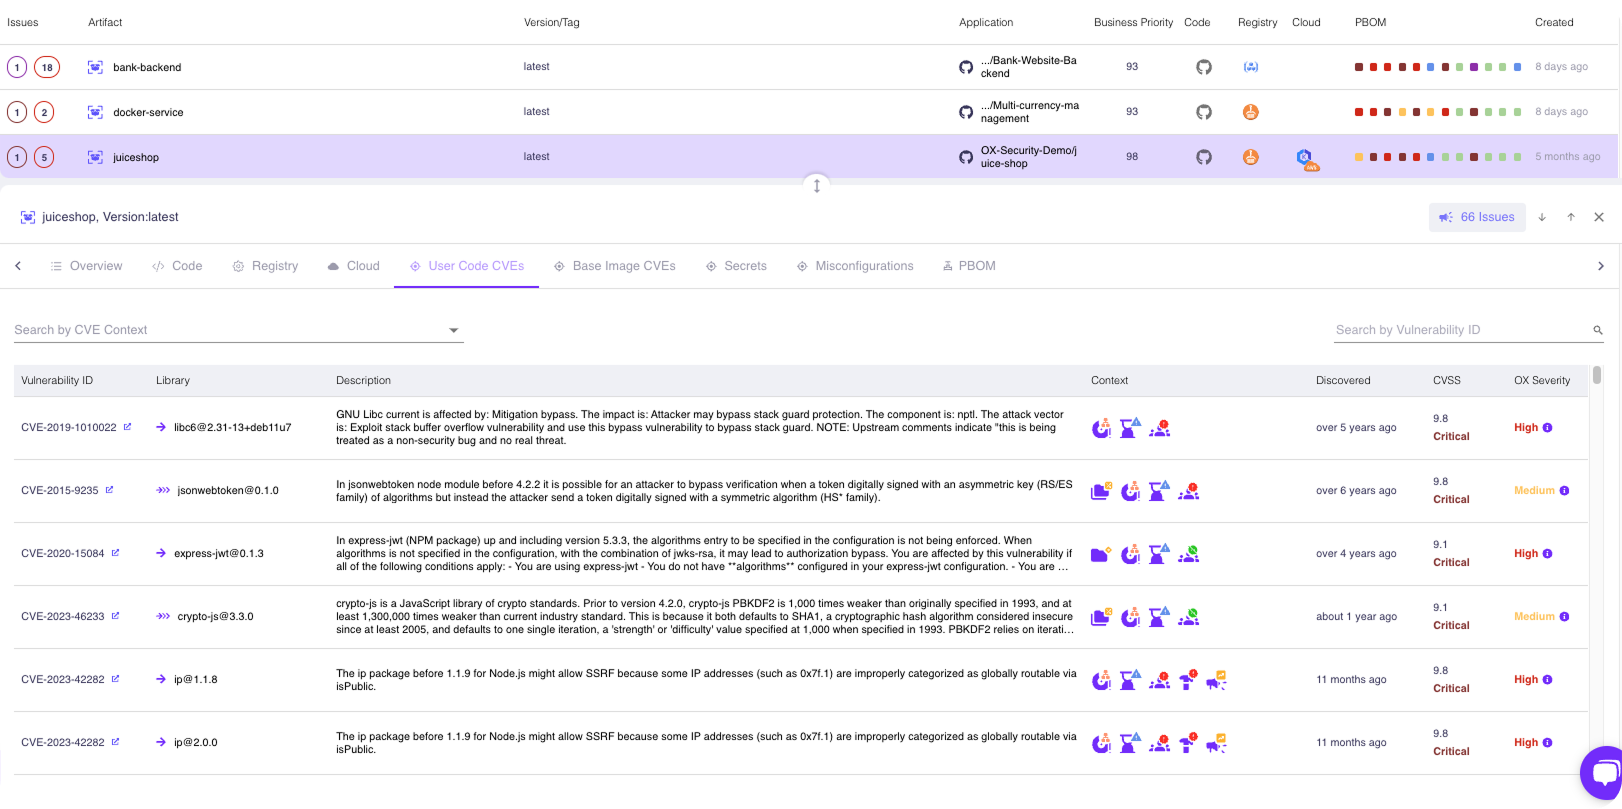The width and height of the screenshot is (1622, 809).
Task: Click GitHub code icon in juiceshop row
Action: 1204,157
